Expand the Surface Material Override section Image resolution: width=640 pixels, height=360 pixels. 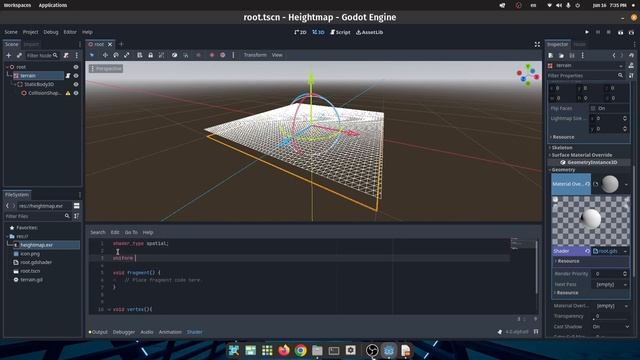click(x=582, y=155)
